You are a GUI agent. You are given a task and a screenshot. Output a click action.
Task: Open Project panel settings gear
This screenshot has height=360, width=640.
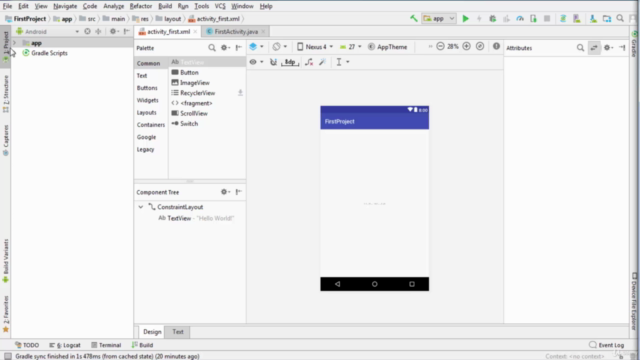113,31
